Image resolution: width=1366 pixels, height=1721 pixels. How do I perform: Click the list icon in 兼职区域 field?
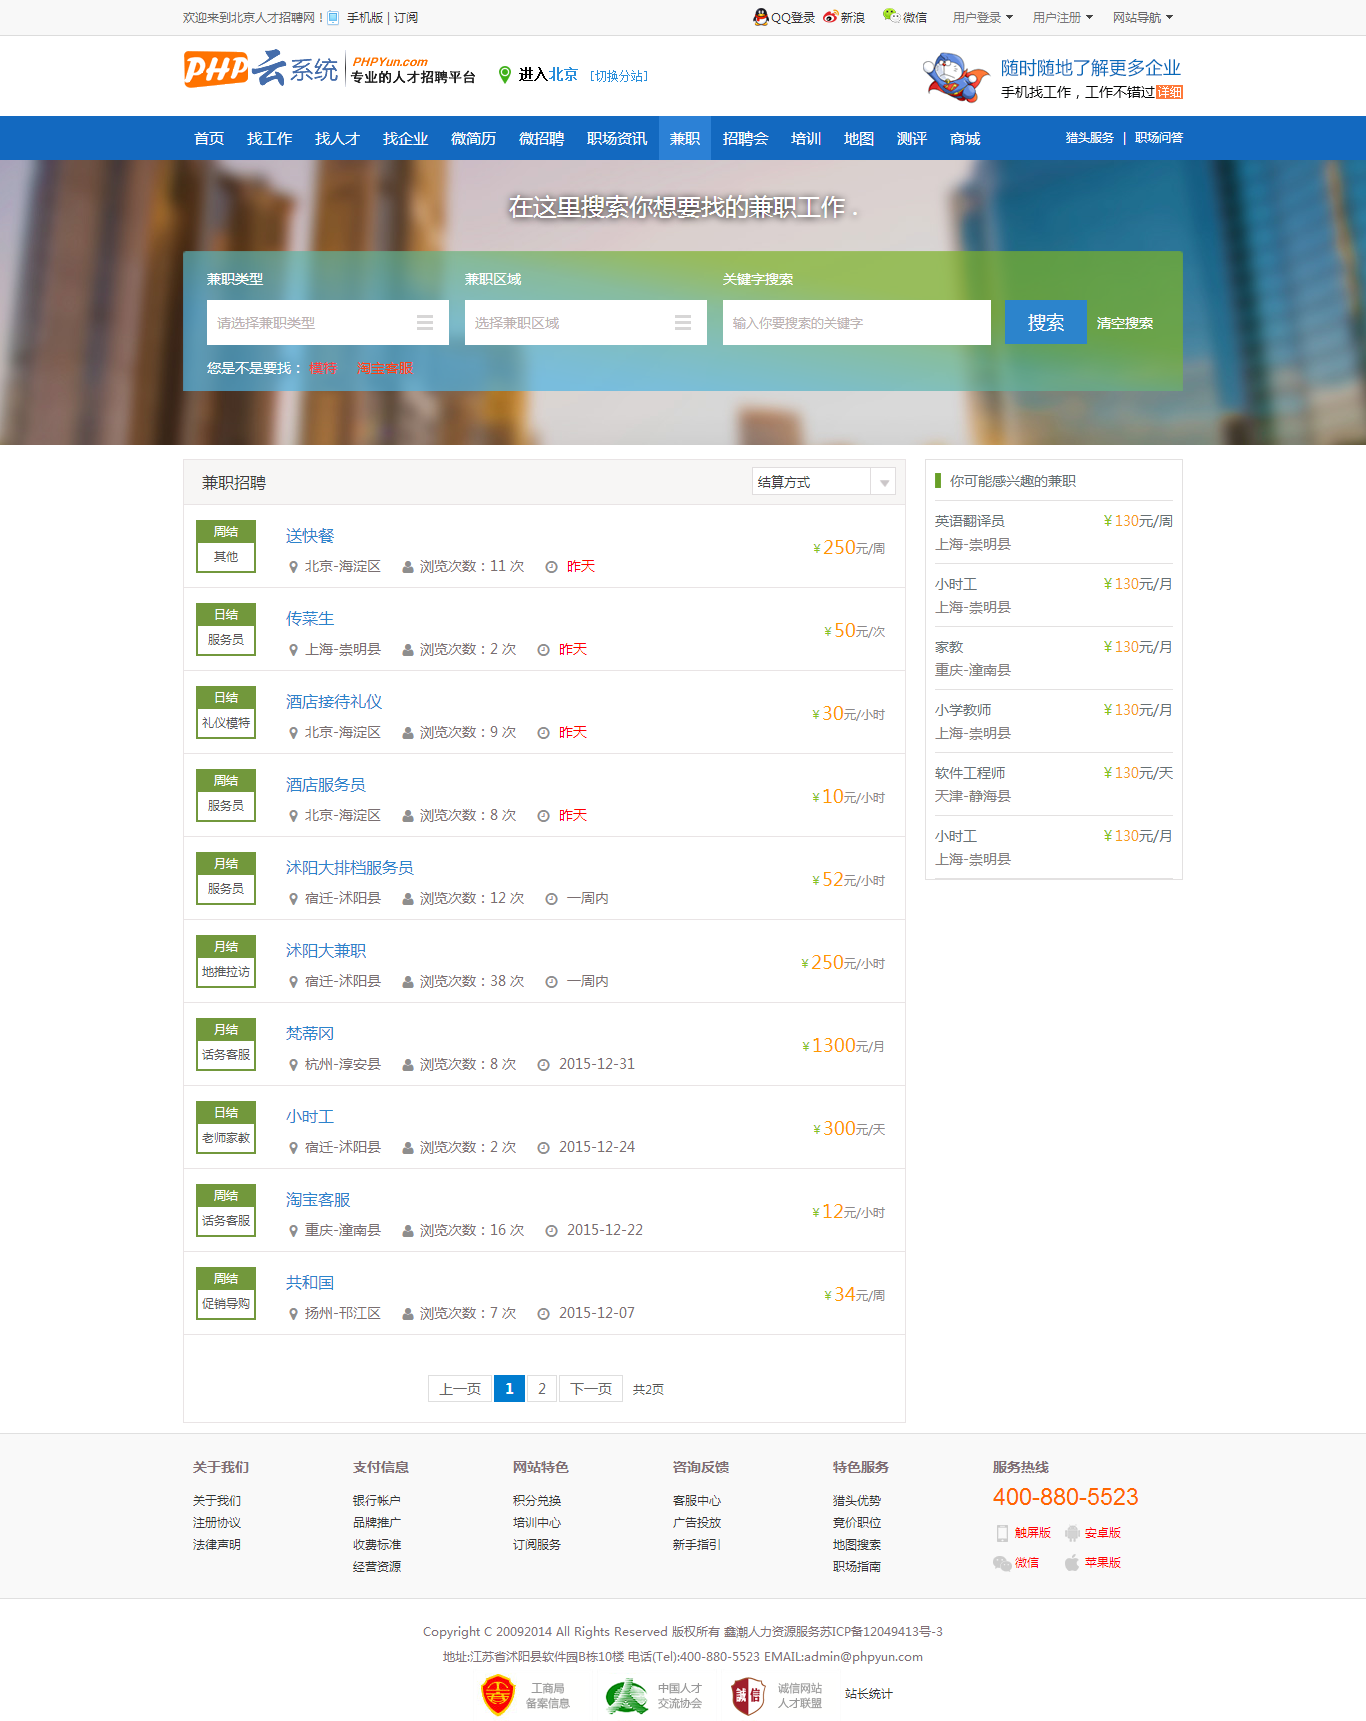[683, 323]
